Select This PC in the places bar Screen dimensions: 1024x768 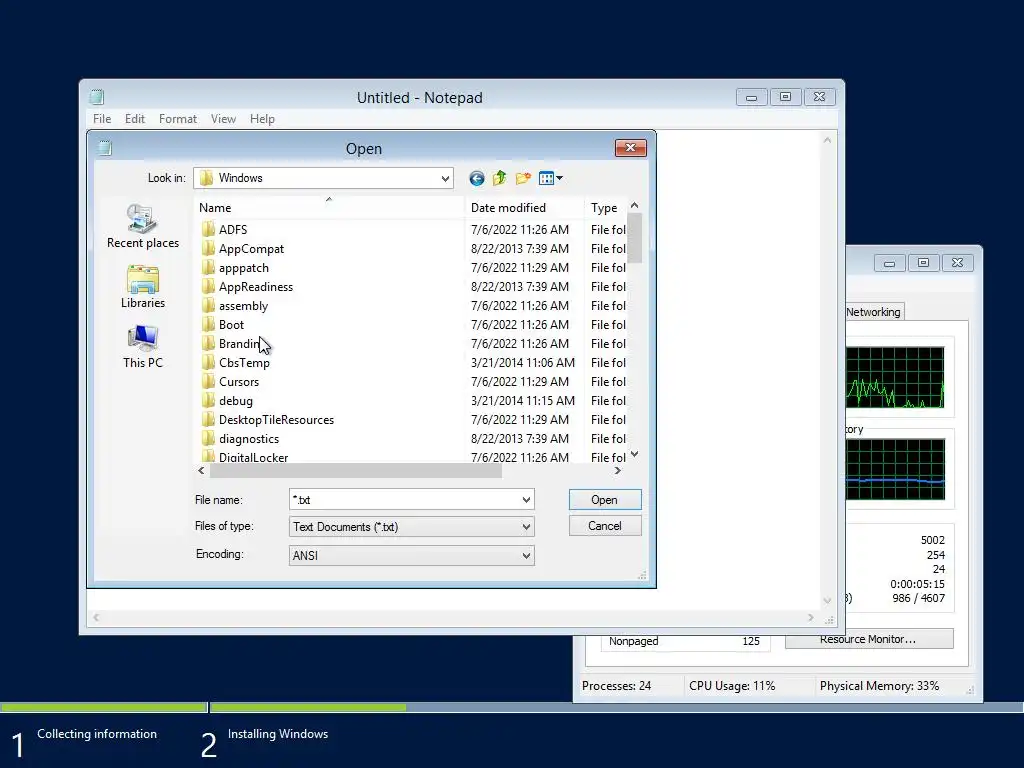click(142, 347)
